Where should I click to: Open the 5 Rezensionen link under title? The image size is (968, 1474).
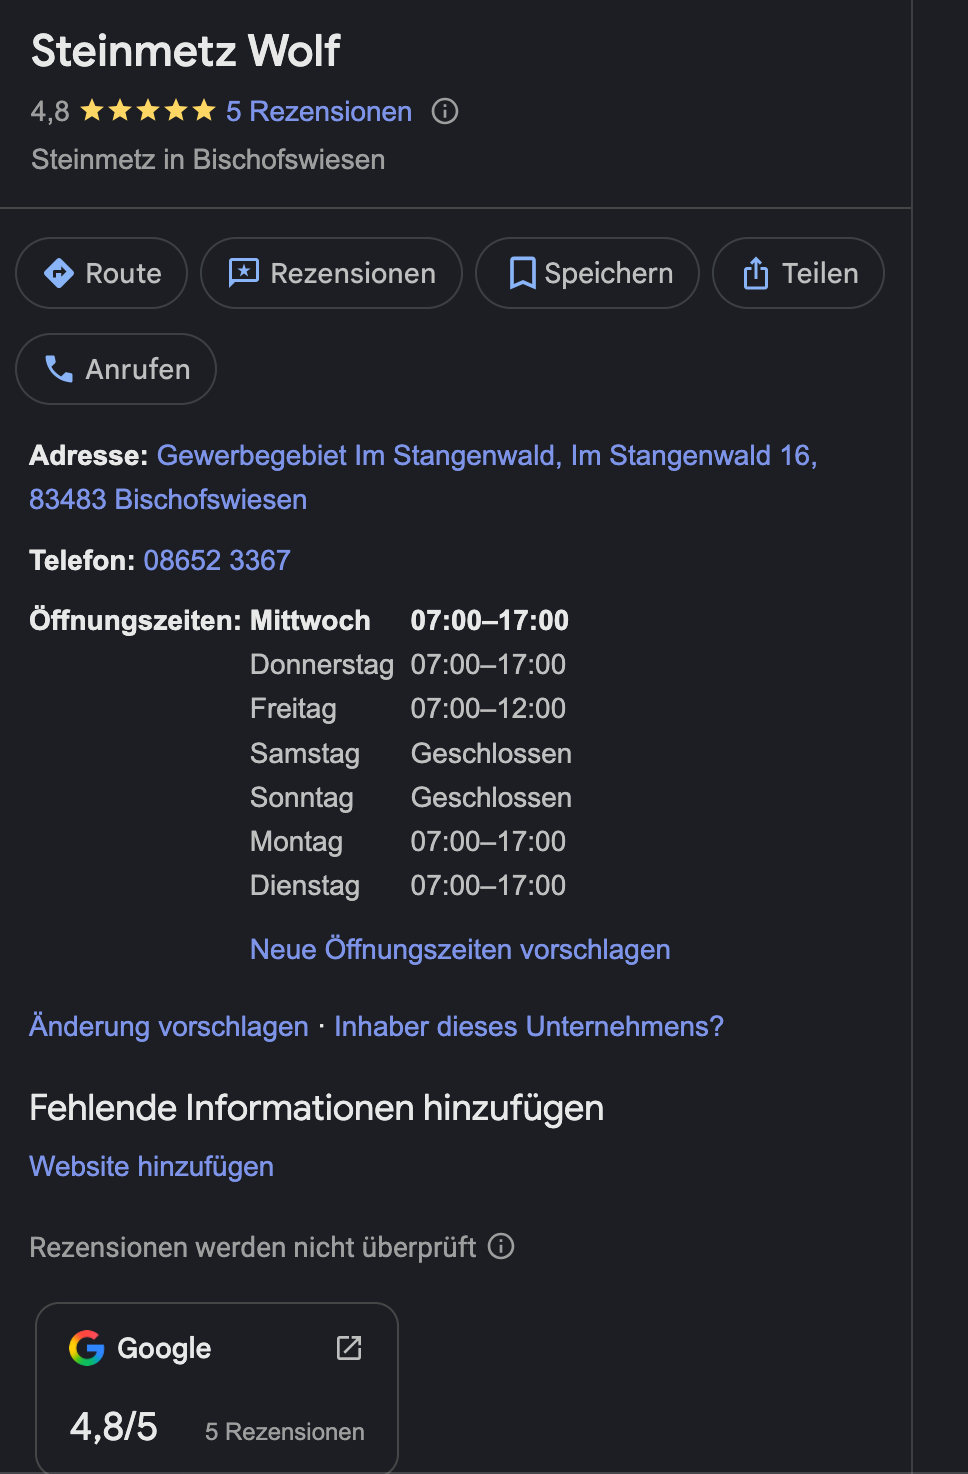(x=318, y=111)
